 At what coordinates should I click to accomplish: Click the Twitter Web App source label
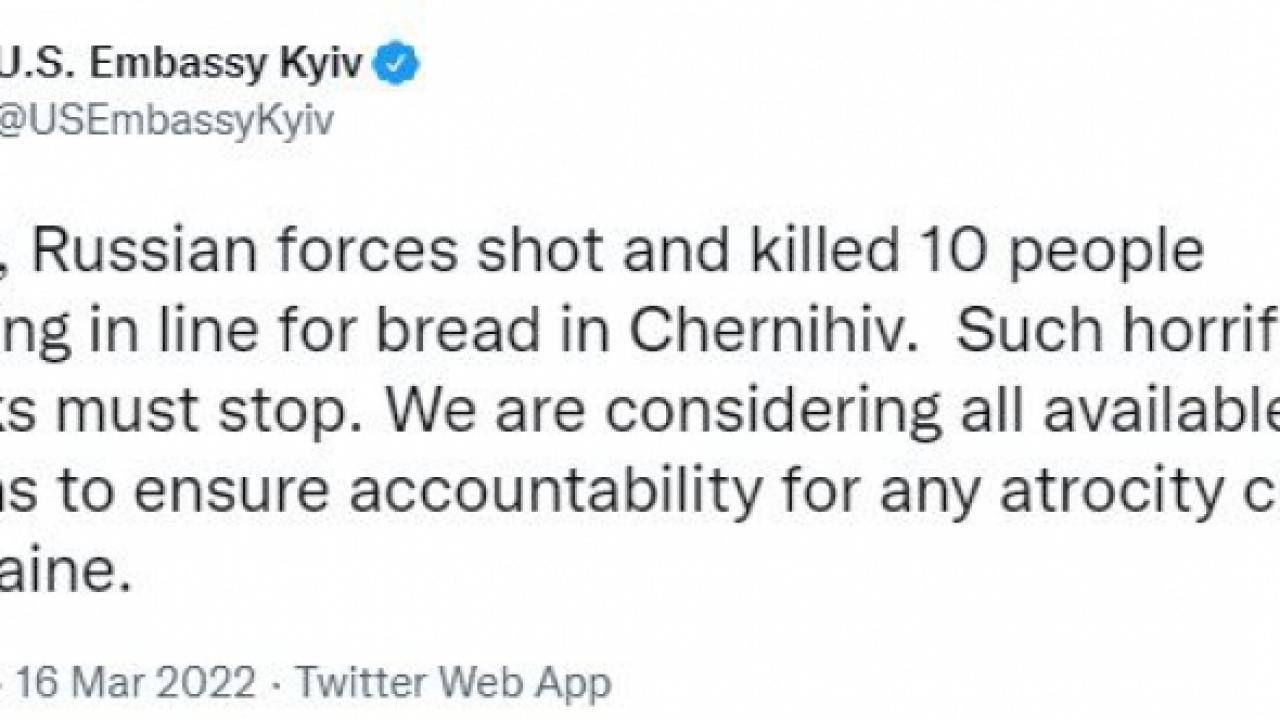(452, 683)
